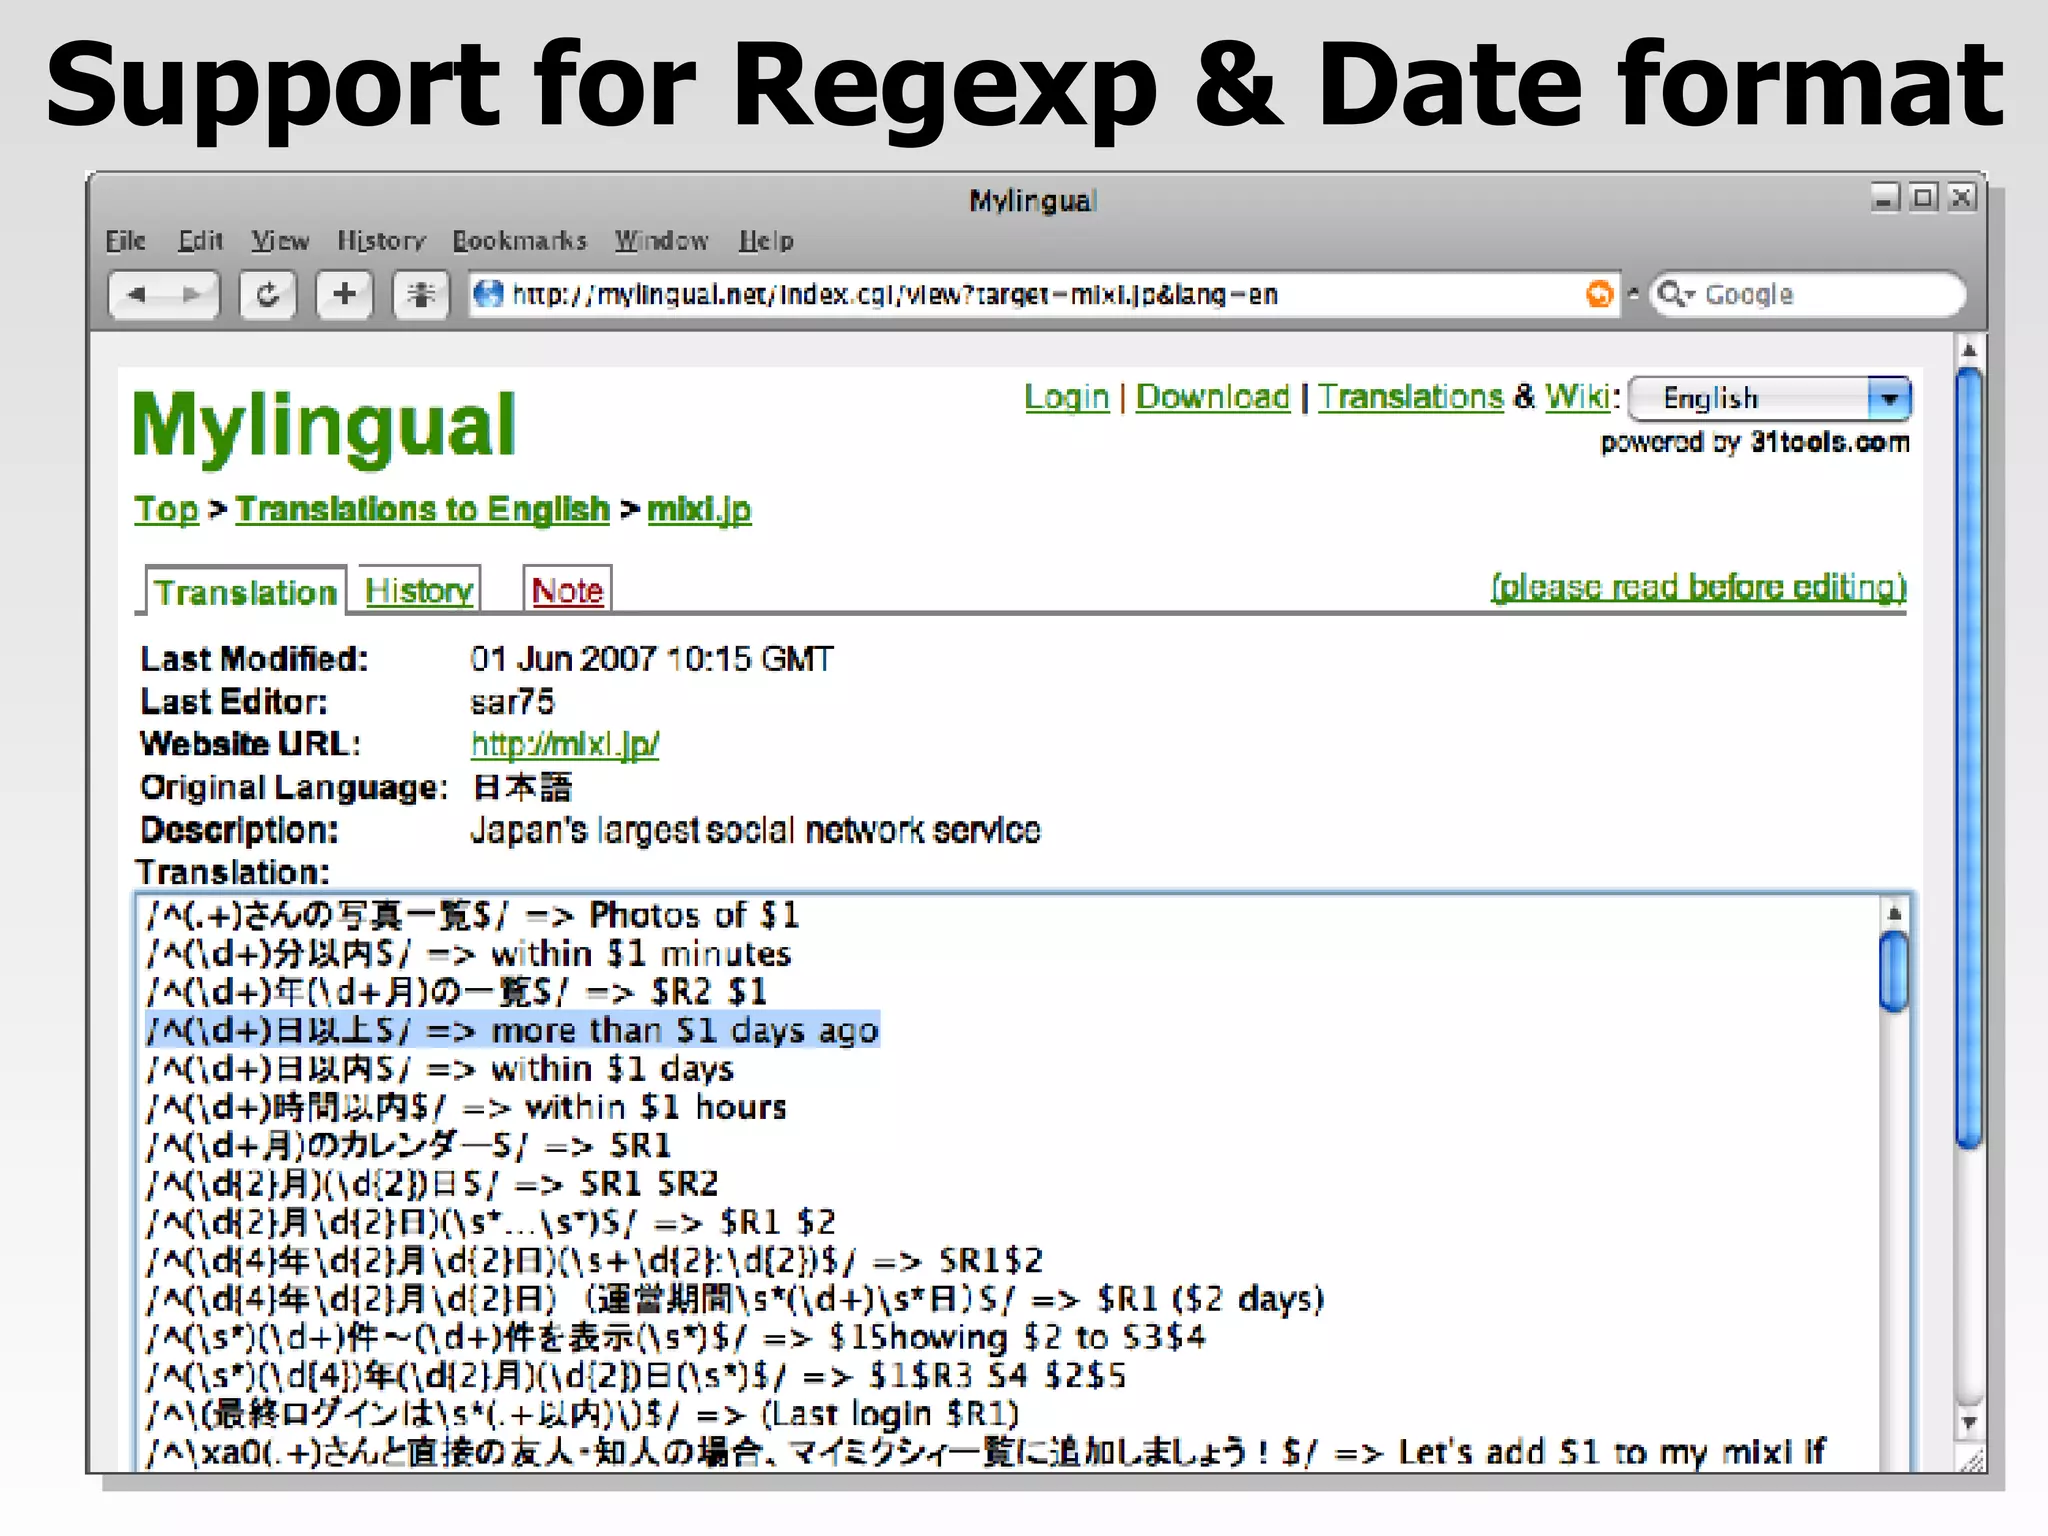Click the blue page scrollbar thumb

1968,760
